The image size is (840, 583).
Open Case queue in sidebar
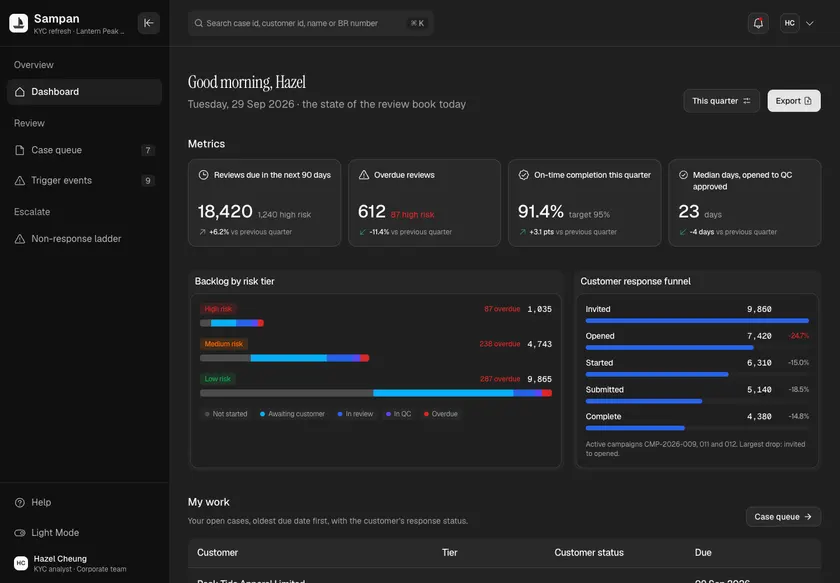click(x=84, y=150)
